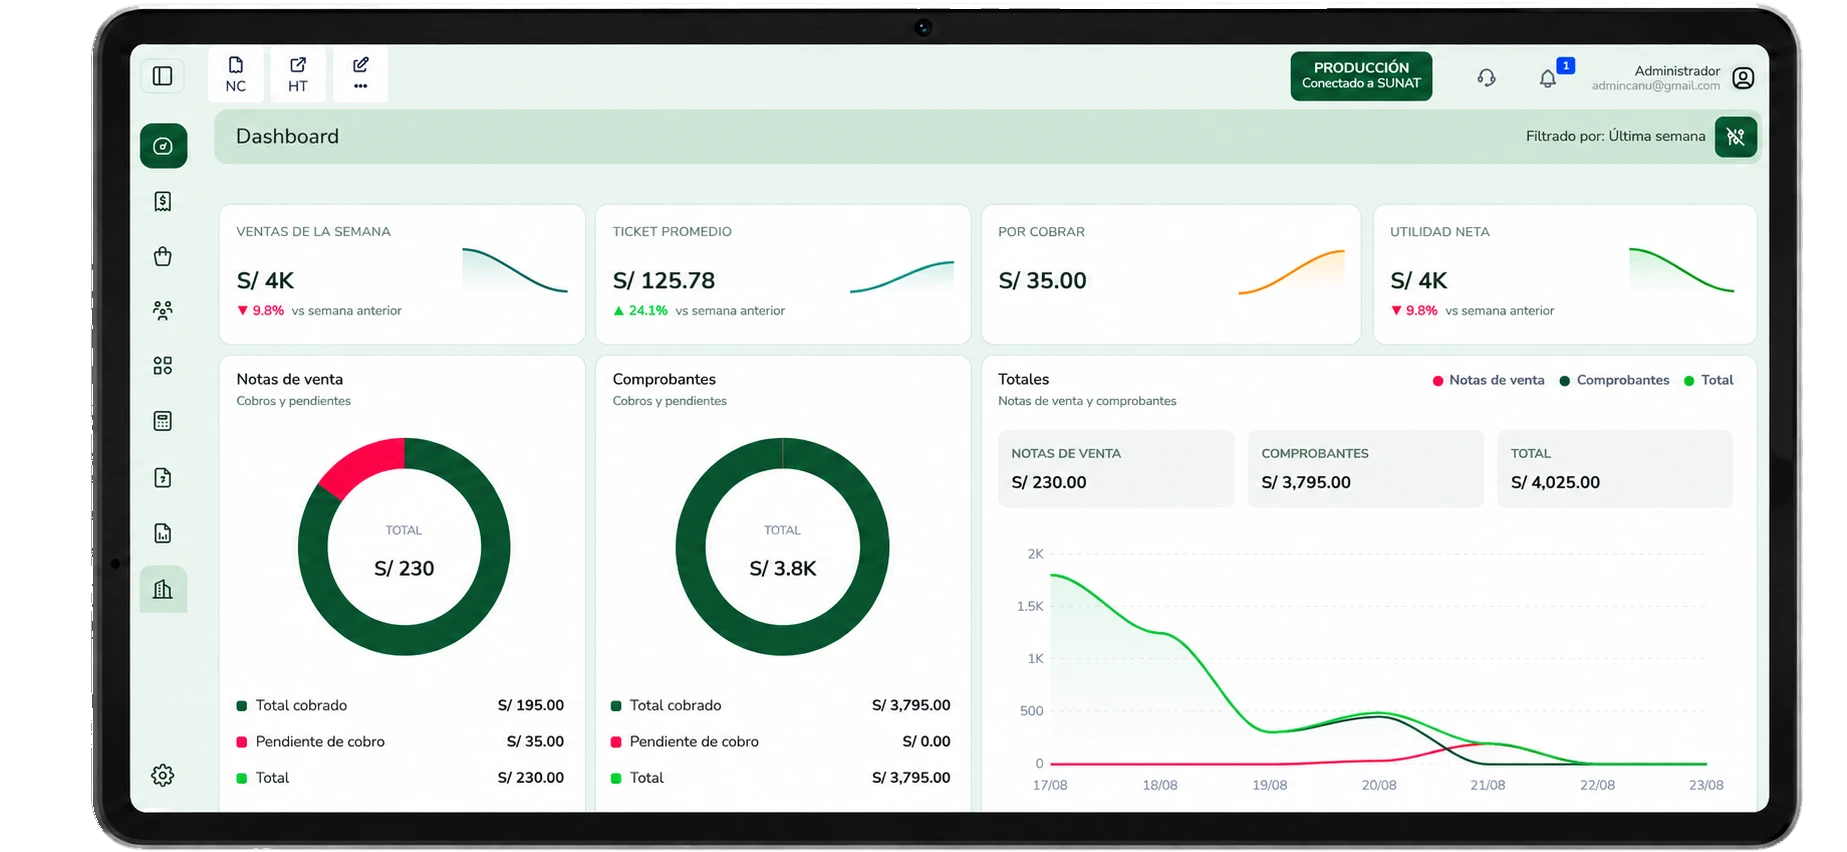Click the 'Filtrado por: Última semana' label

tap(1616, 136)
